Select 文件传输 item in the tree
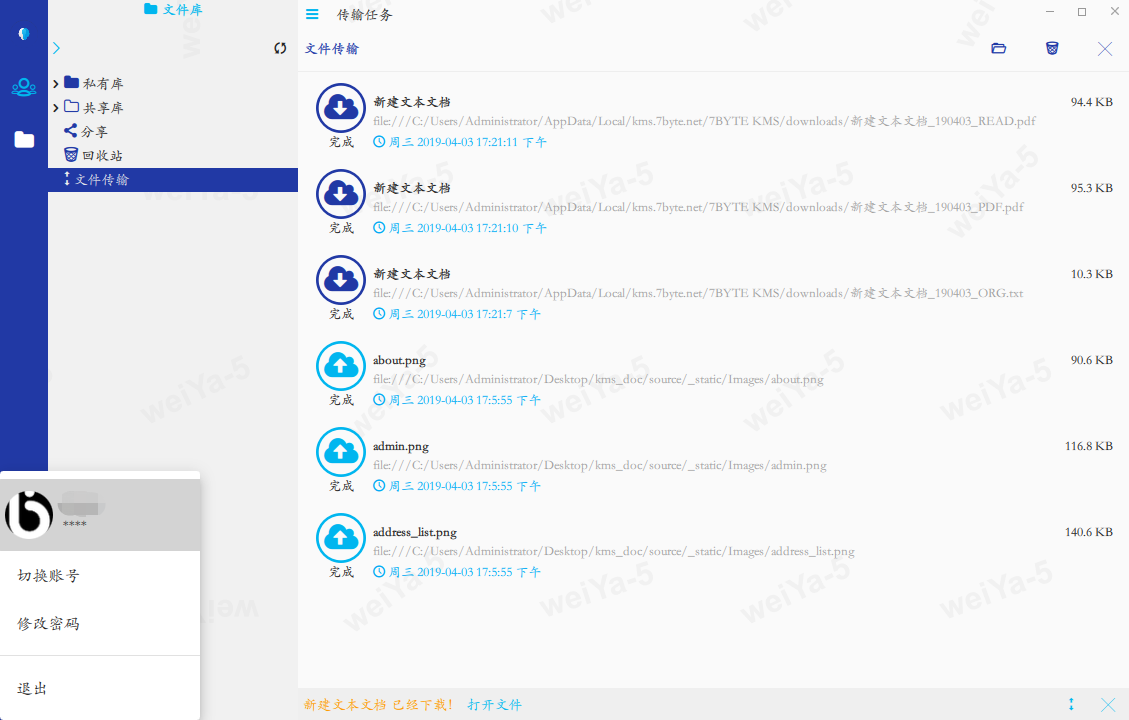The width and height of the screenshot is (1129, 720). [x=173, y=179]
